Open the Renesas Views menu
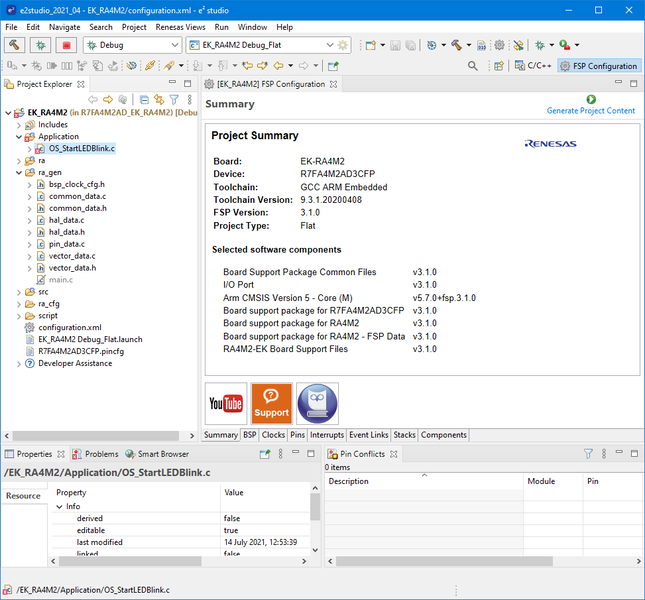Screen dimensions: 645x600 [180, 27]
